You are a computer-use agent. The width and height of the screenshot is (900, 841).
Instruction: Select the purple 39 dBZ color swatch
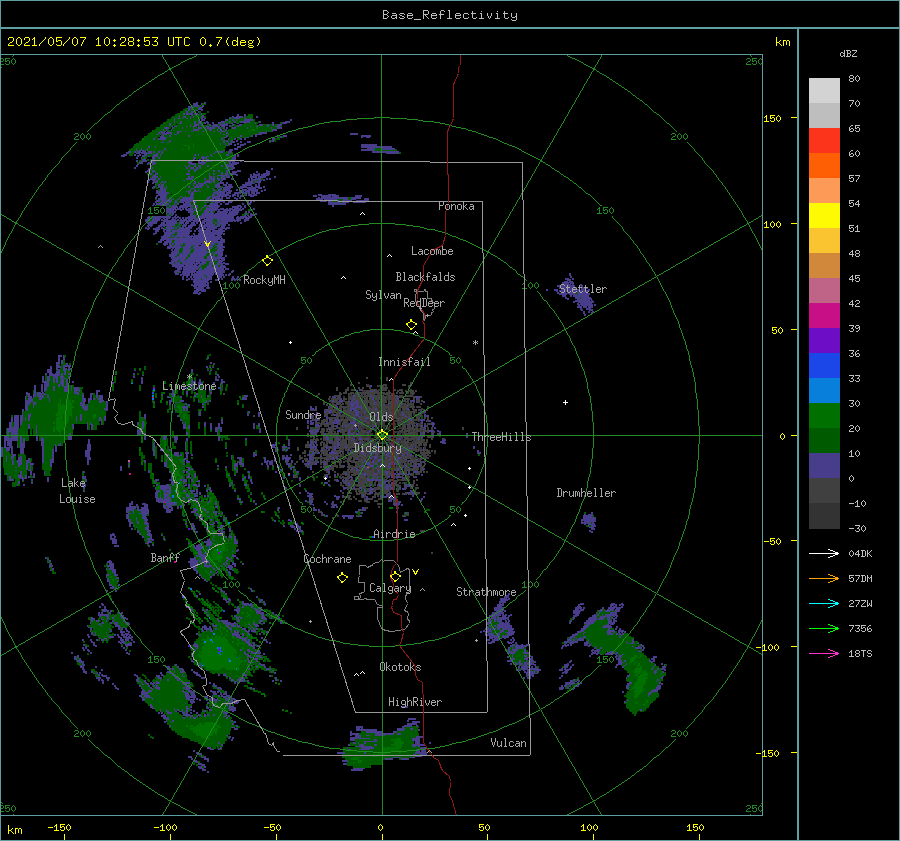coord(824,340)
